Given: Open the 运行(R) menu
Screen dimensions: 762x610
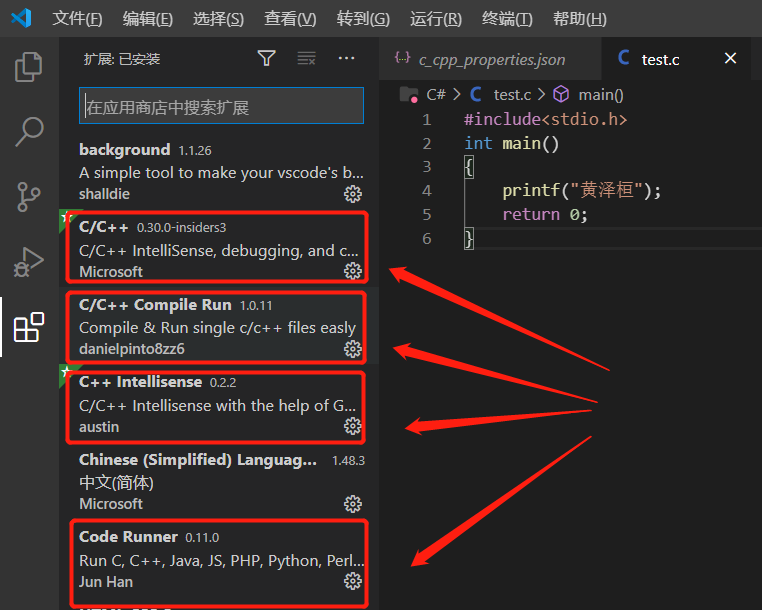Looking at the screenshot, I should pos(435,19).
